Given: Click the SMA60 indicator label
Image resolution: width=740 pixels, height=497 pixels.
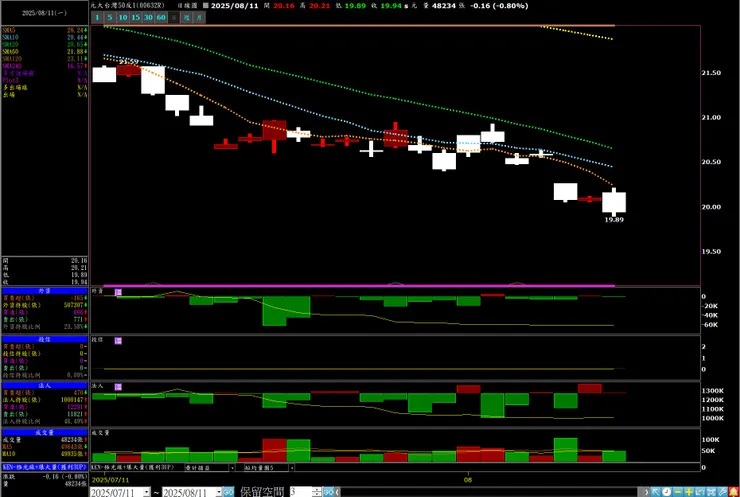Looking at the screenshot, I should [10, 51].
